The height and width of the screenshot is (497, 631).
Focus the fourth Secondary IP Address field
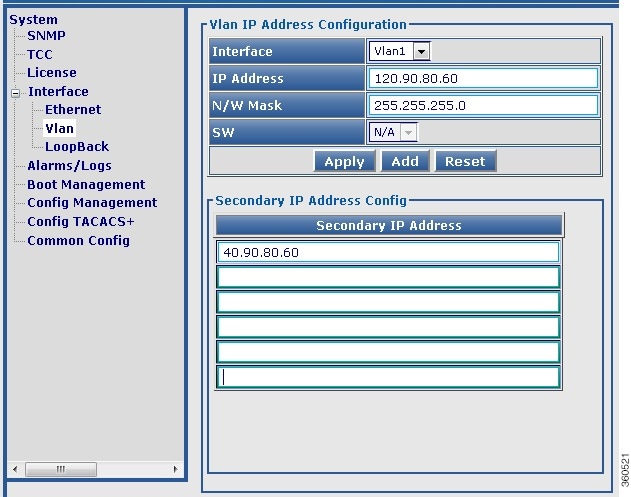[x=388, y=327]
